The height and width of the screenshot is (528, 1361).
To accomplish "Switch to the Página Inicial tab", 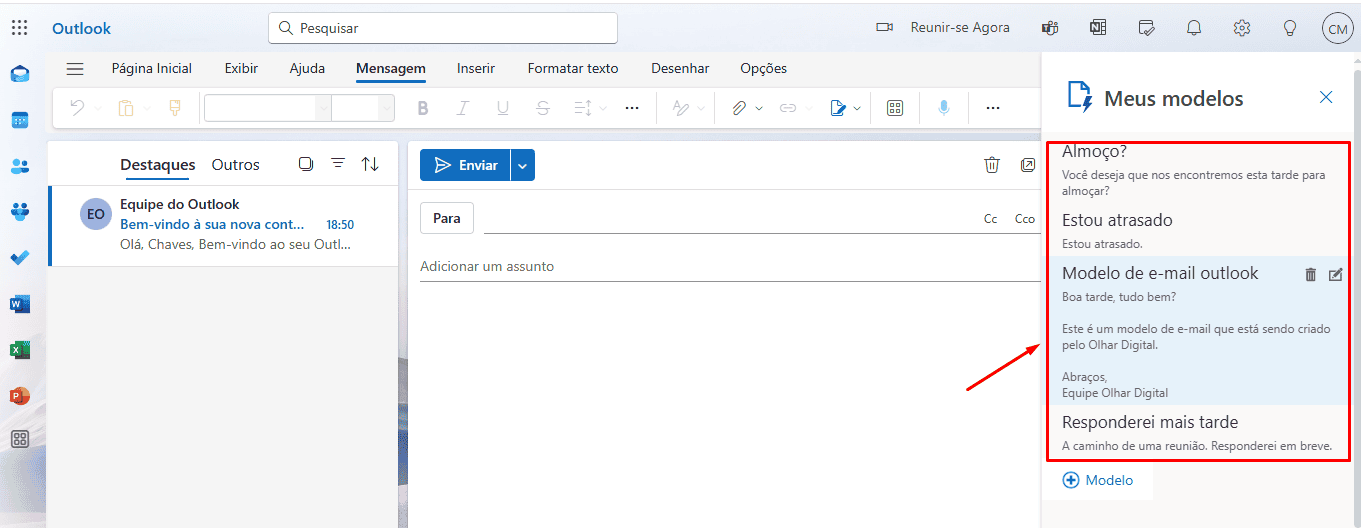I will point(152,69).
